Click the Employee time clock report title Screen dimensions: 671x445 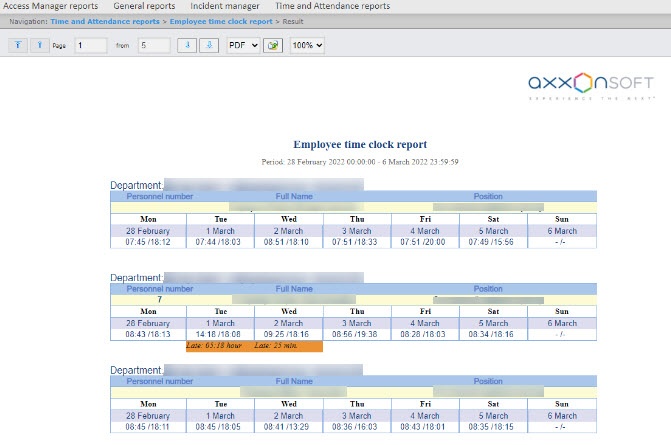pos(360,145)
